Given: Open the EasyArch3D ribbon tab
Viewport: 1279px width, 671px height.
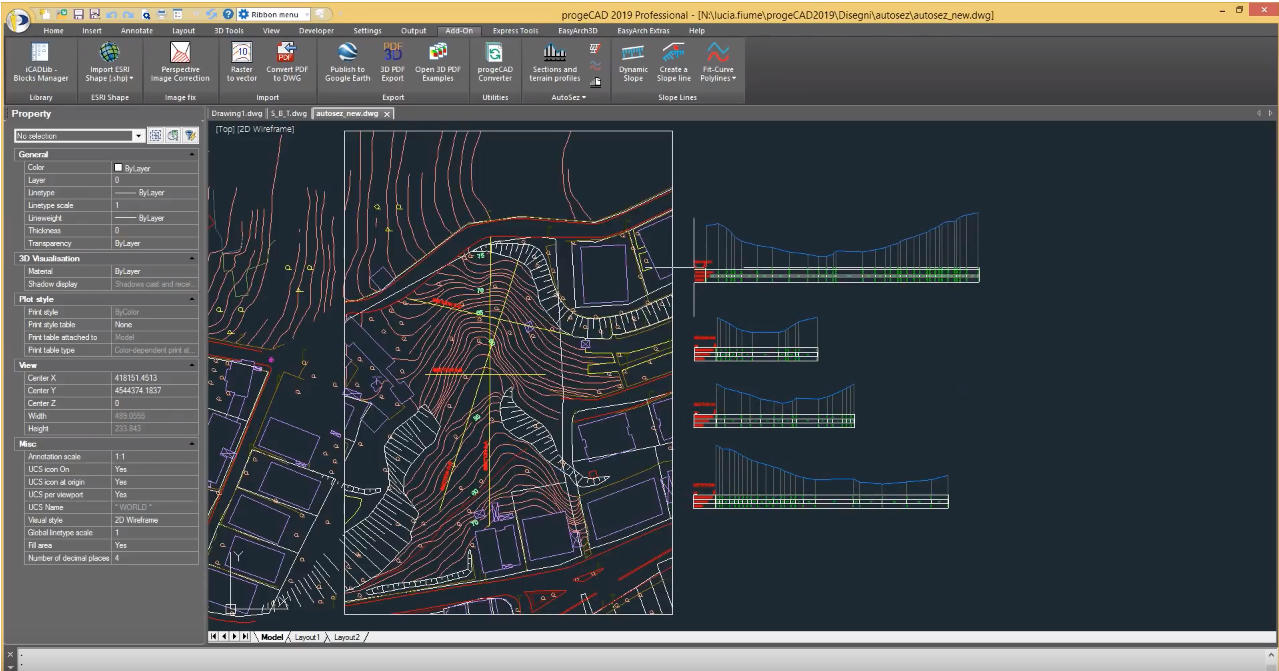Looking at the screenshot, I should [x=577, y=31].
